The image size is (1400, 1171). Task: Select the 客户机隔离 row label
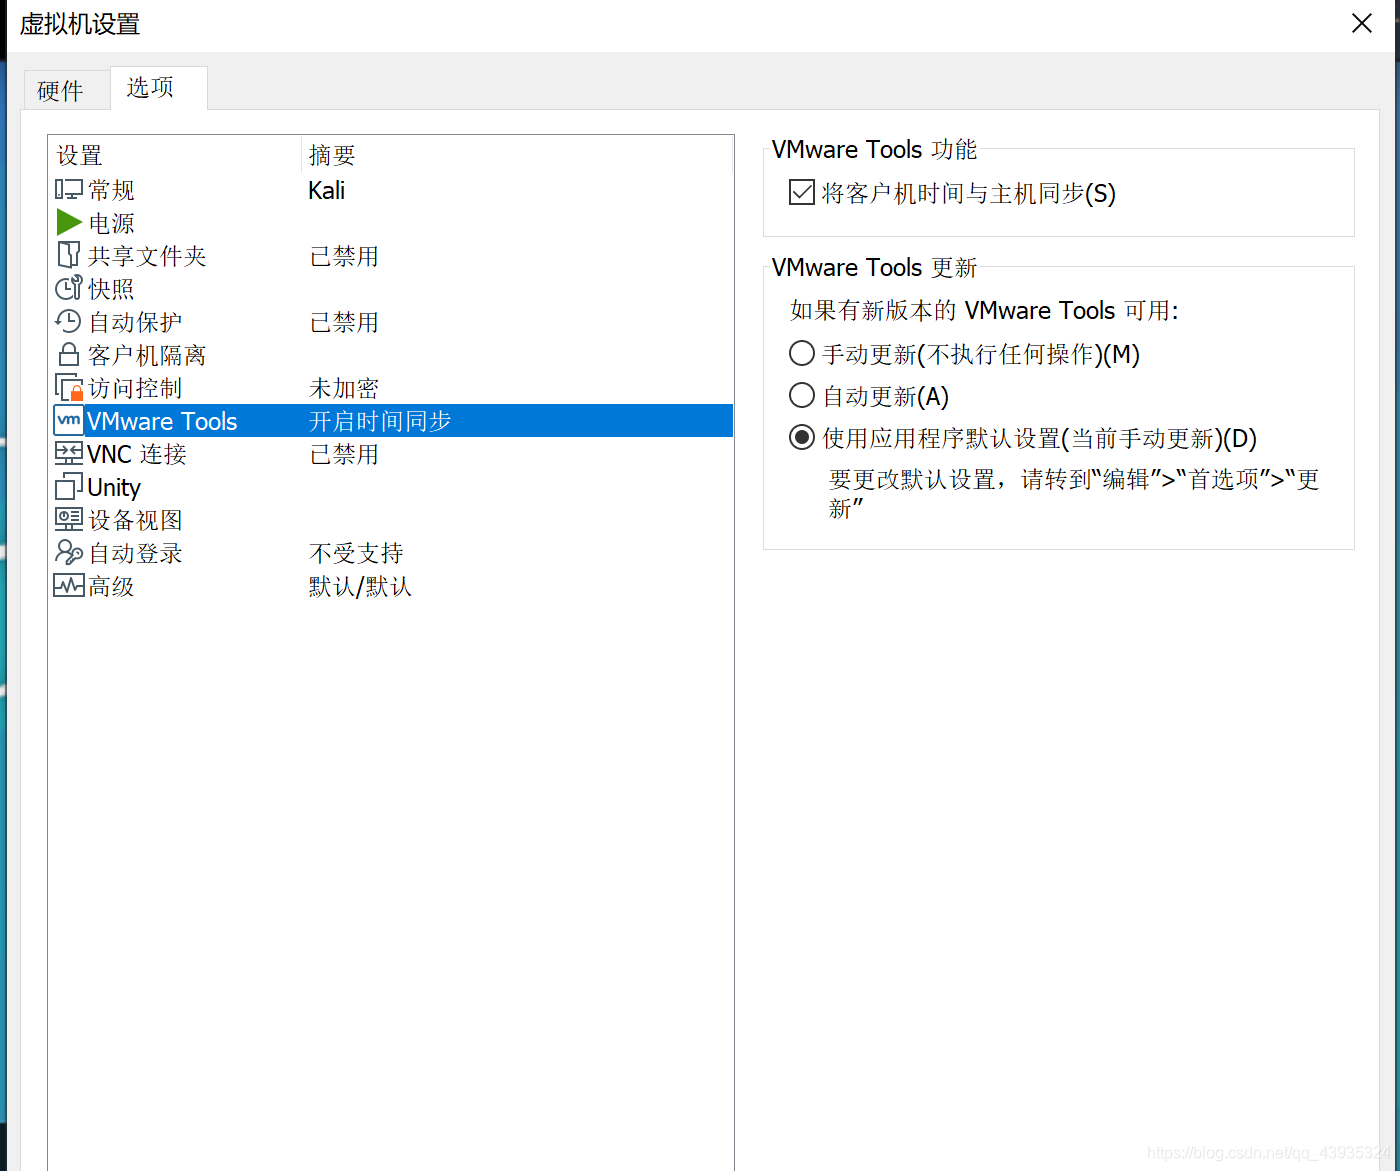[147, 355]
